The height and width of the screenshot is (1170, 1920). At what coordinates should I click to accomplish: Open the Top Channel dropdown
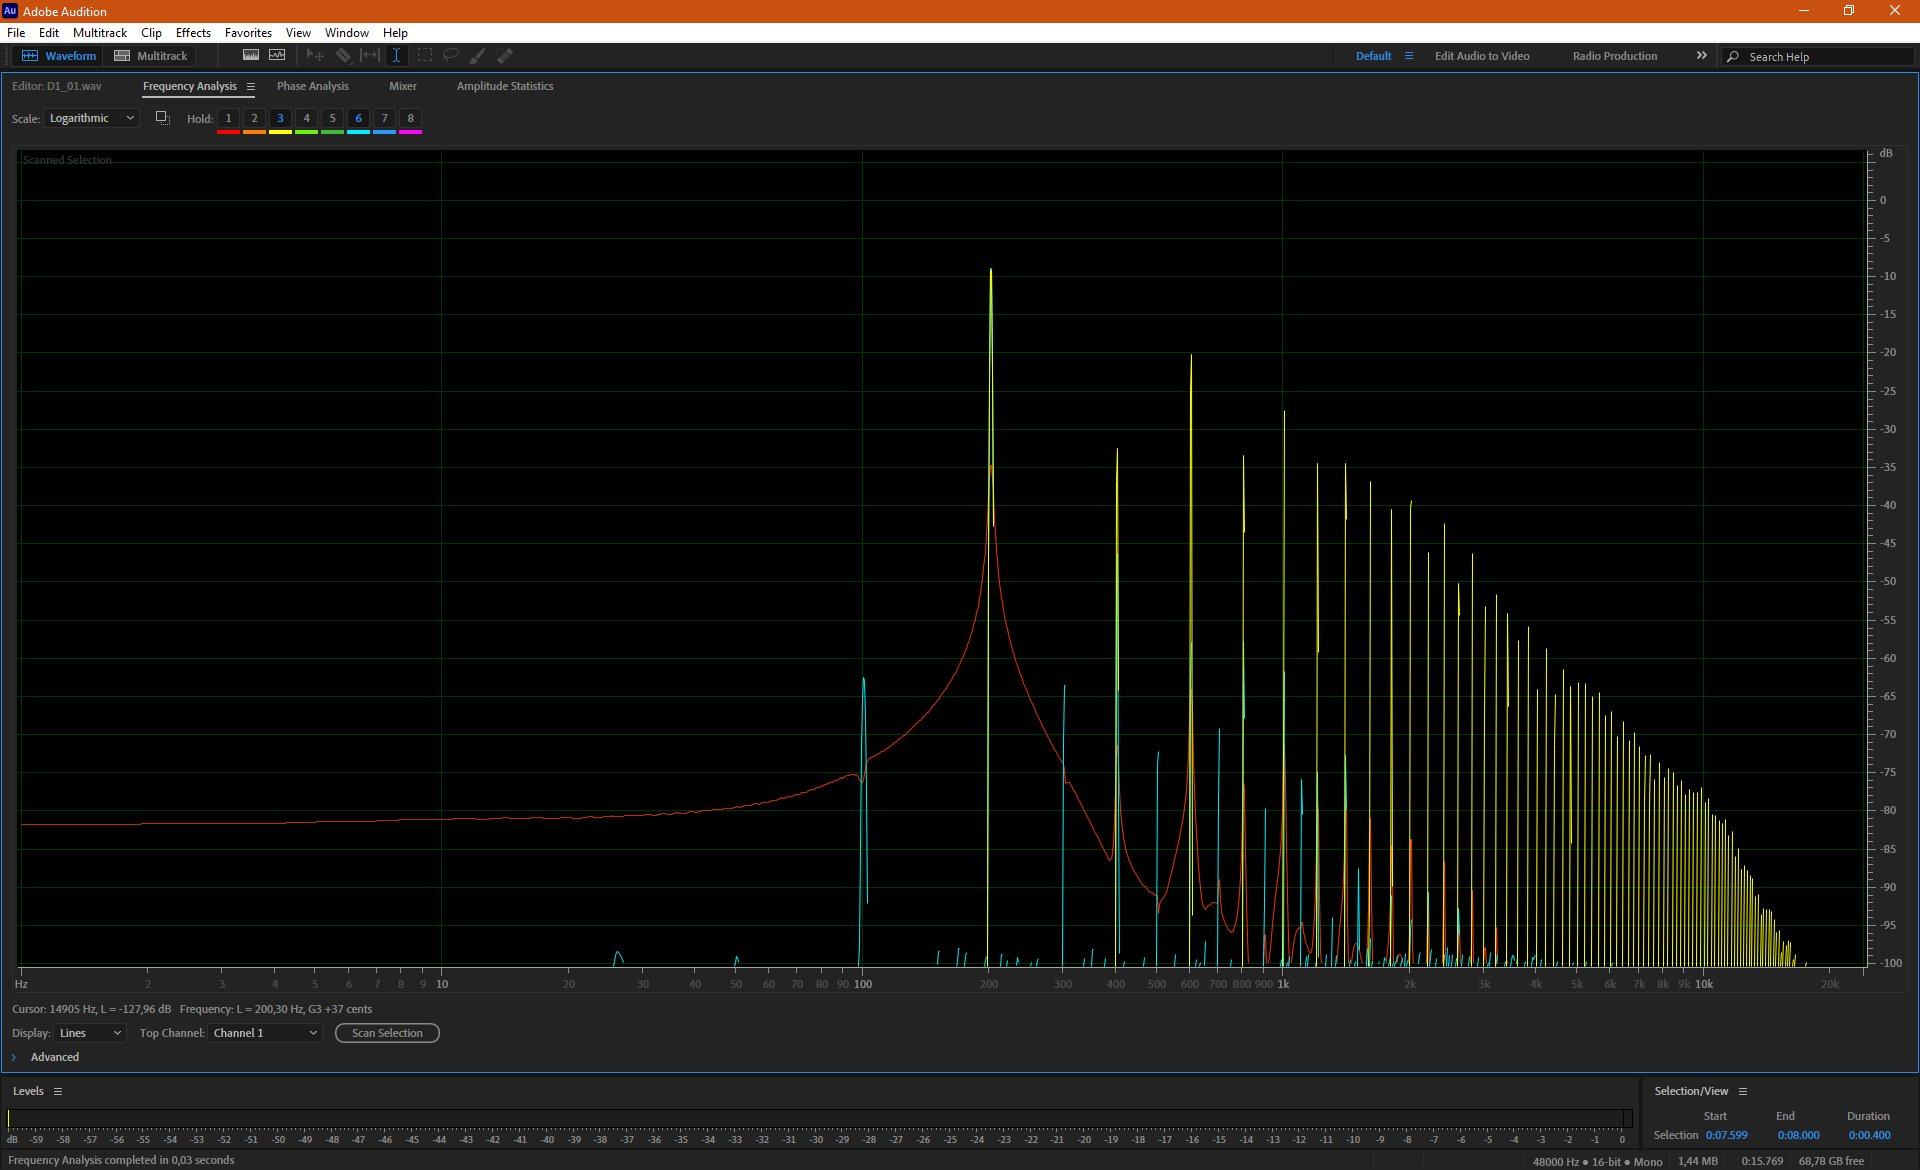(x=265, y=1033)
